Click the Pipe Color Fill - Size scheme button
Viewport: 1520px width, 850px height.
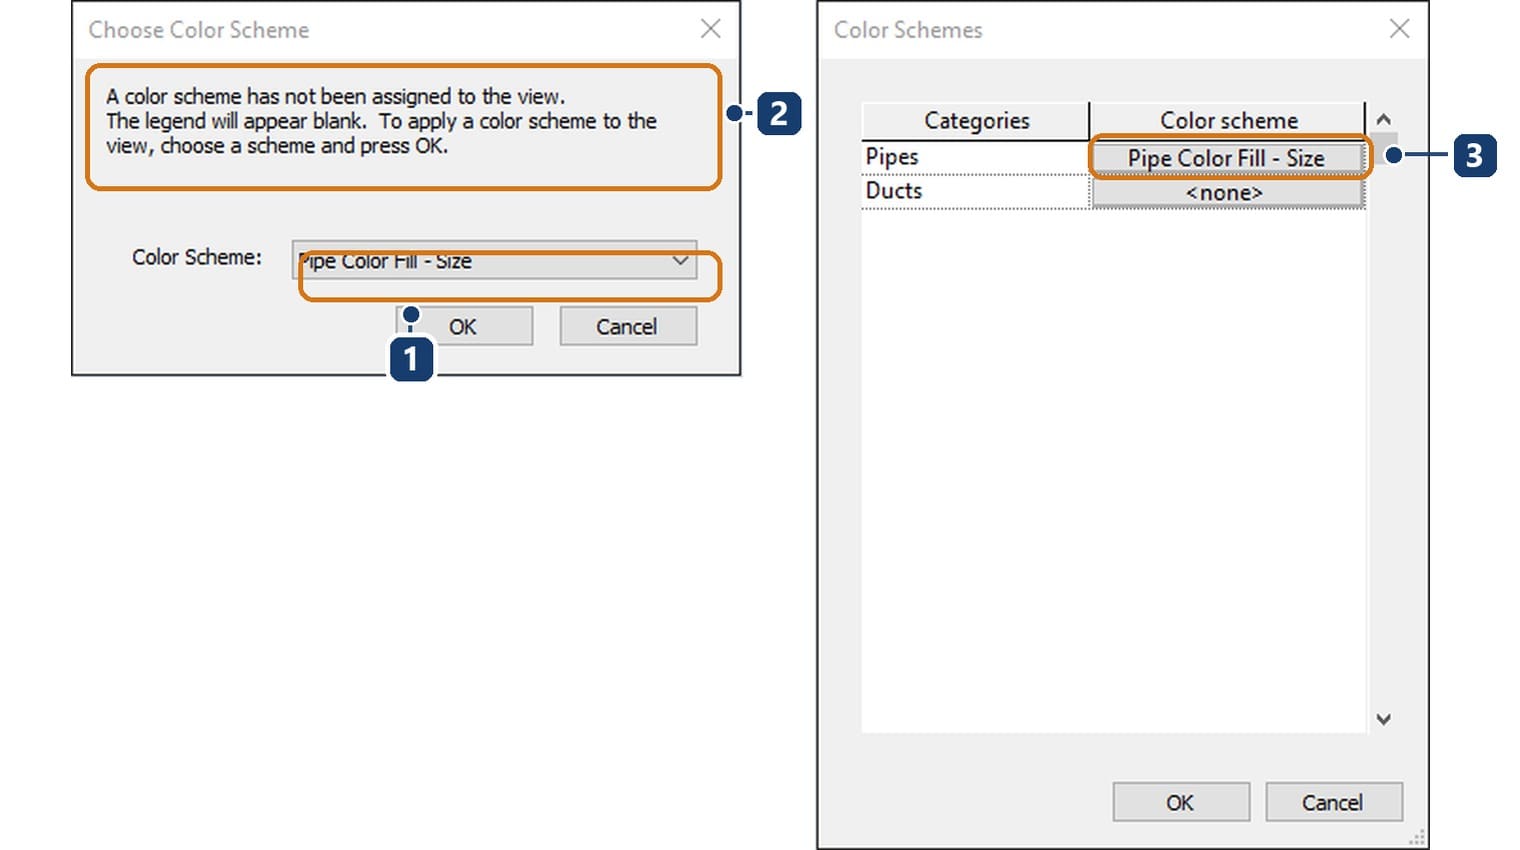pyautogui.click(x=1227, y=158)
